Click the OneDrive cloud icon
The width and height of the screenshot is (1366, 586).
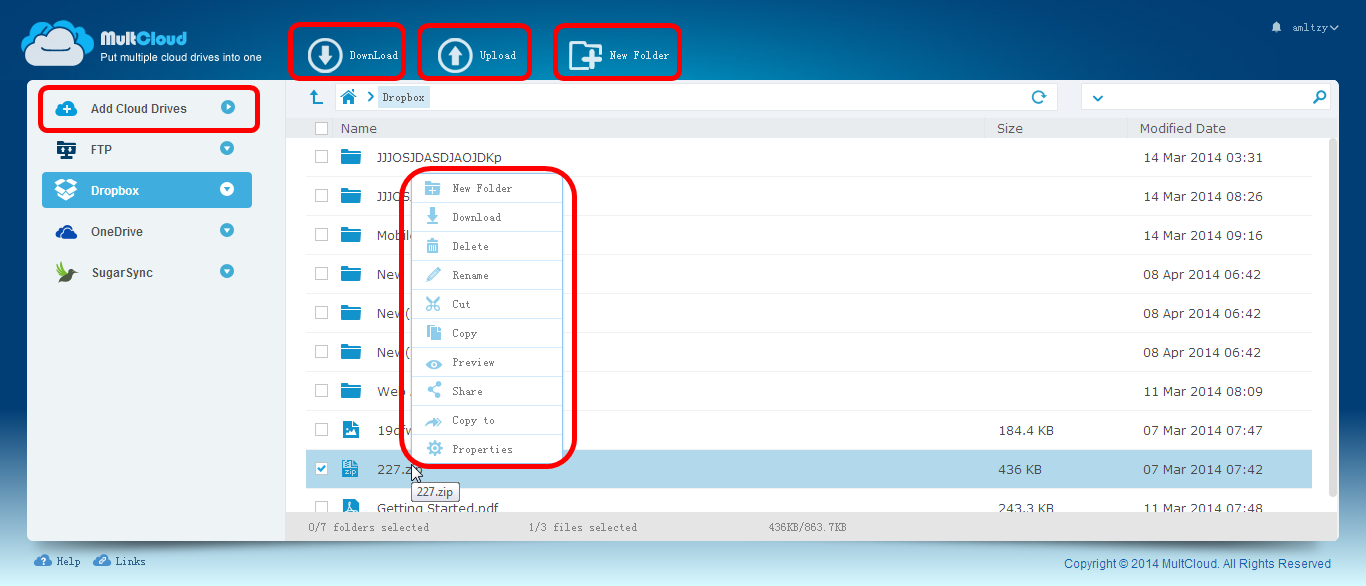click(x=66, y=232)
